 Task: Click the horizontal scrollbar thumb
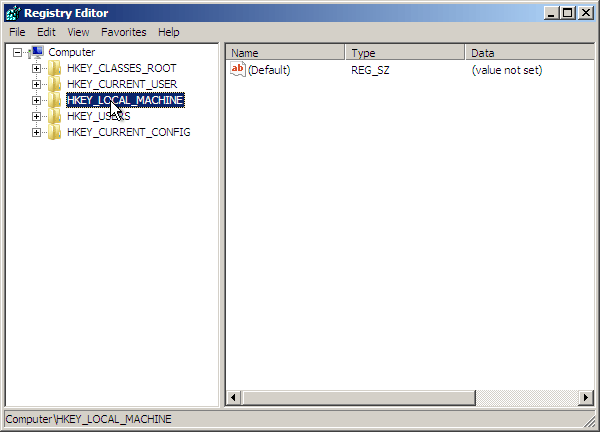pyautogui.click(x=359, y=398)
